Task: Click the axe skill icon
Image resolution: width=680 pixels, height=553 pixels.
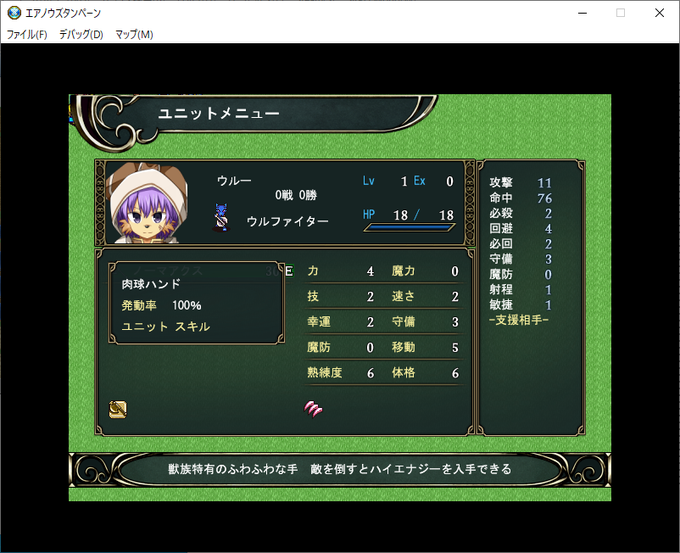Action: click(x=118, y=409)
